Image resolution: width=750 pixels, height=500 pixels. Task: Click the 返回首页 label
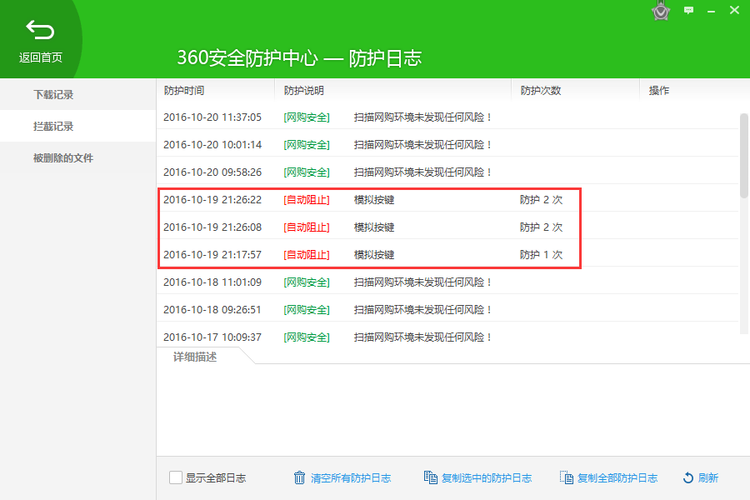point(41,58)
